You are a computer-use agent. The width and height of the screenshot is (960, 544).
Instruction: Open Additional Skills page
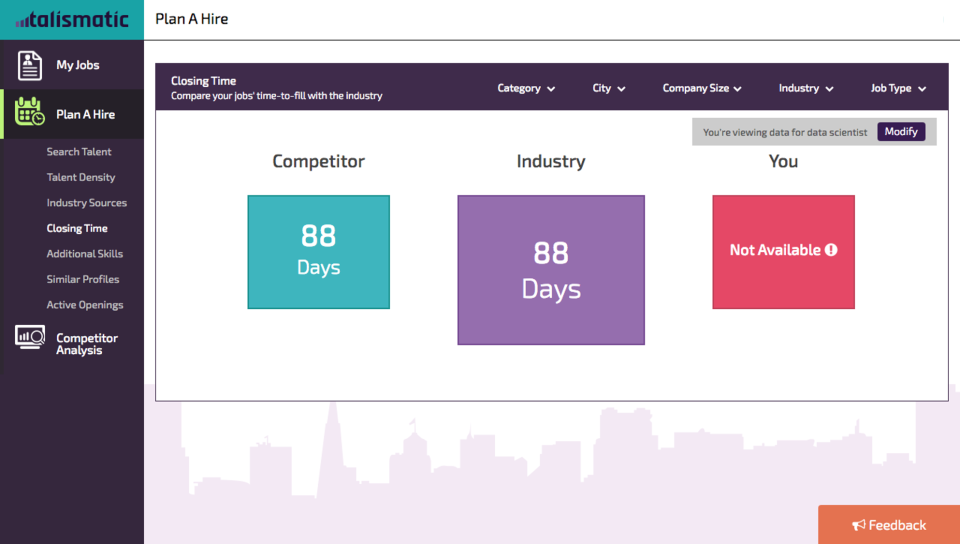click(x=84, y=254)
